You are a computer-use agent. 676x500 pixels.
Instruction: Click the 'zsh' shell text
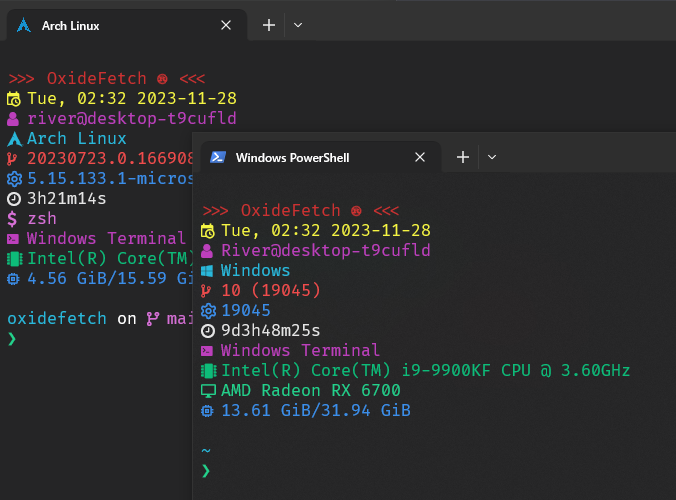pos(42,219)
